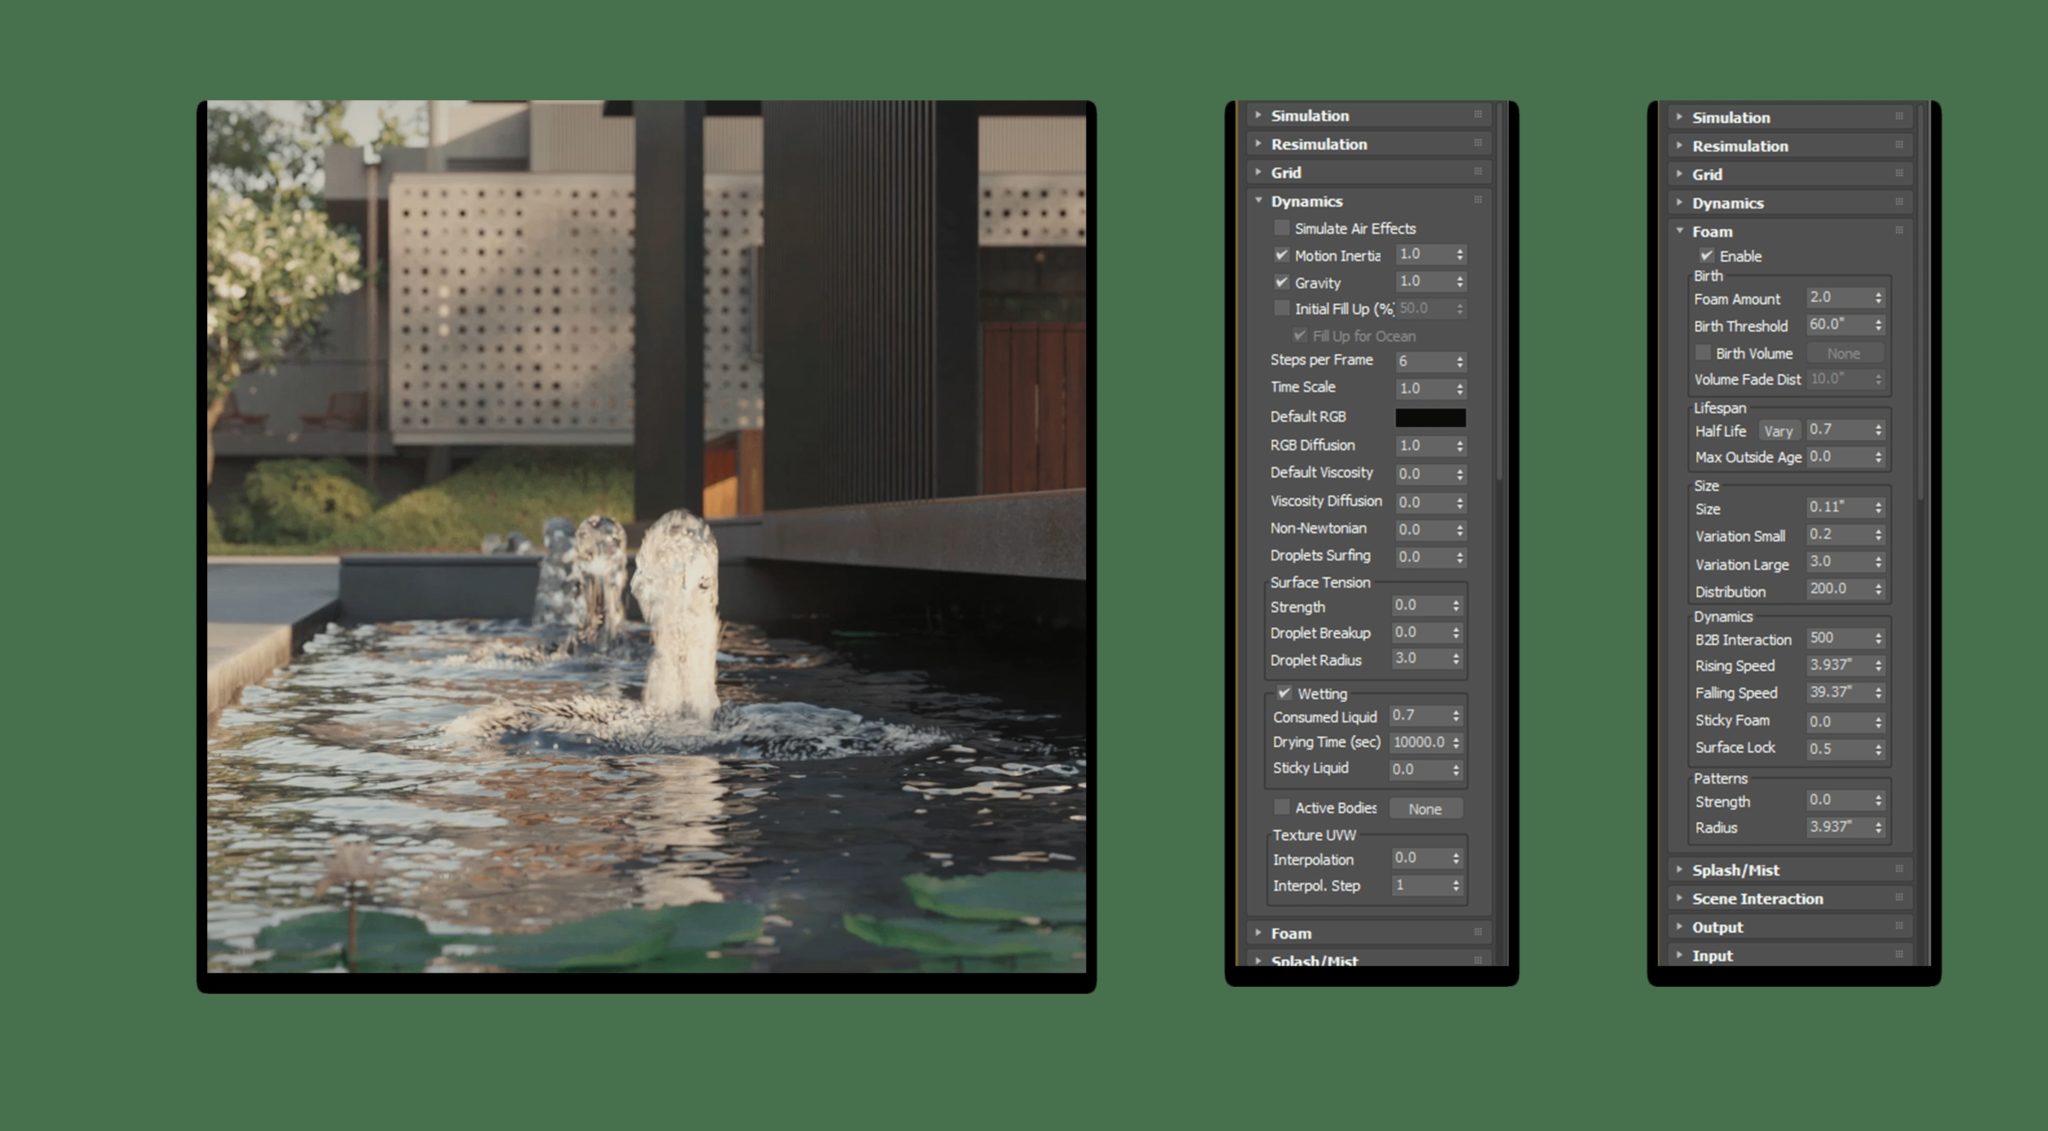Viewport: 2048px width, 1131px height.
Task: Click the Active Bodies None button
Action: (1425, 809)
